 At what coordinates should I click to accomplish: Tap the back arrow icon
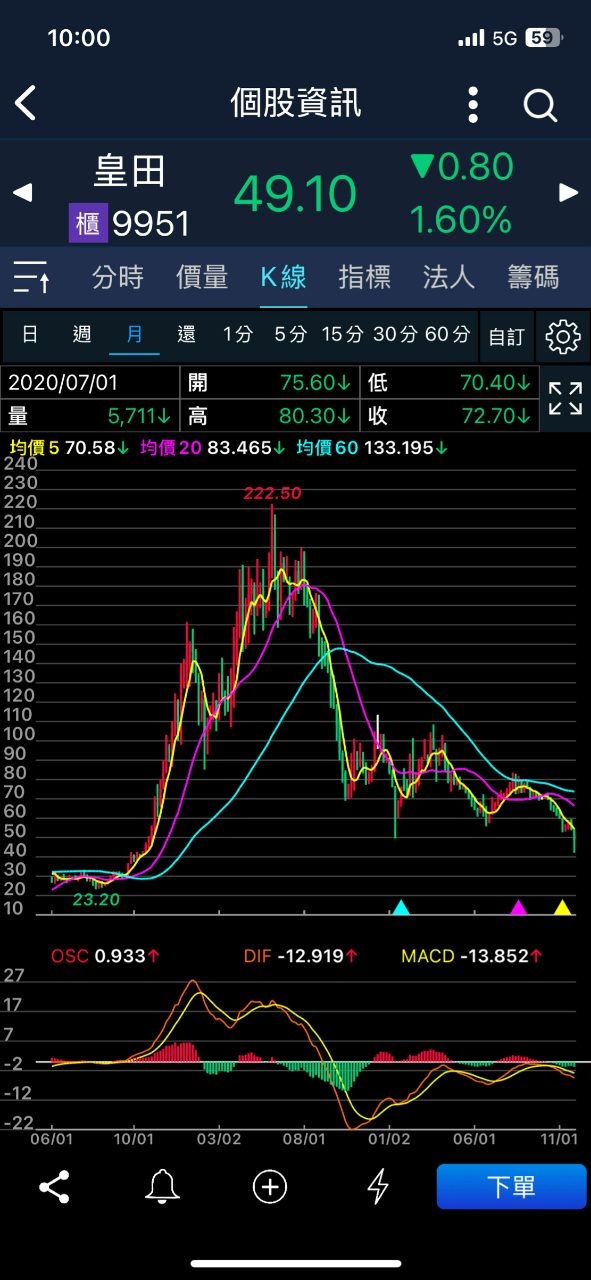pos(26,103)
